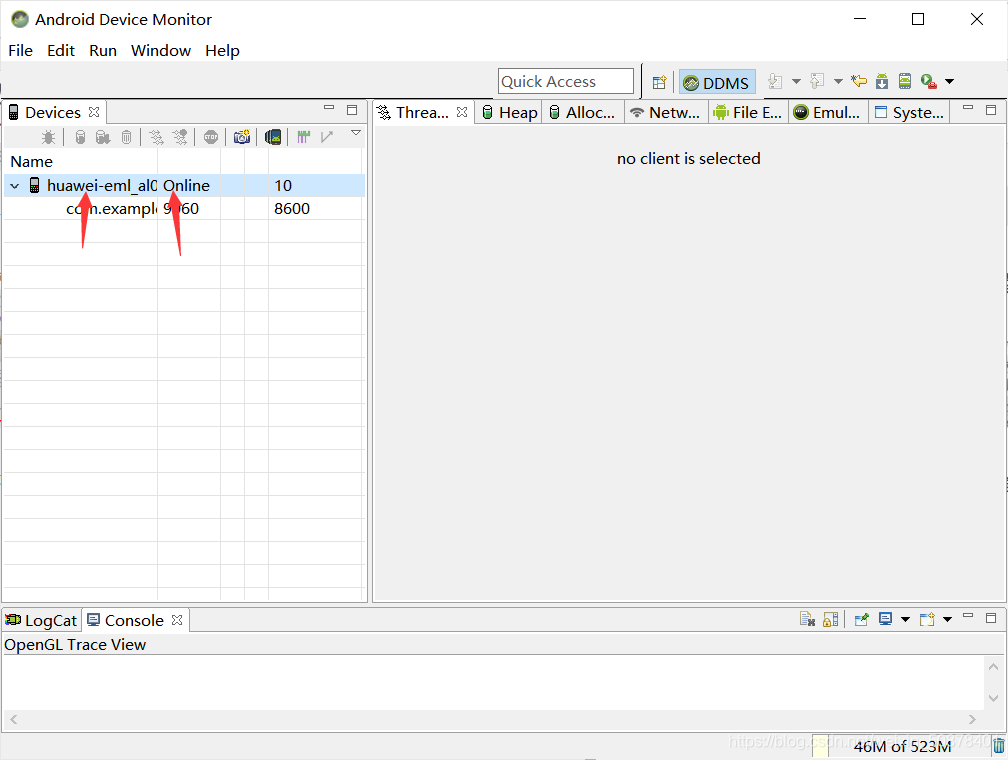This screenshot has width=1008, height=760.
Task: Click the Debug selected process bug icon
Action: point(48,137)
